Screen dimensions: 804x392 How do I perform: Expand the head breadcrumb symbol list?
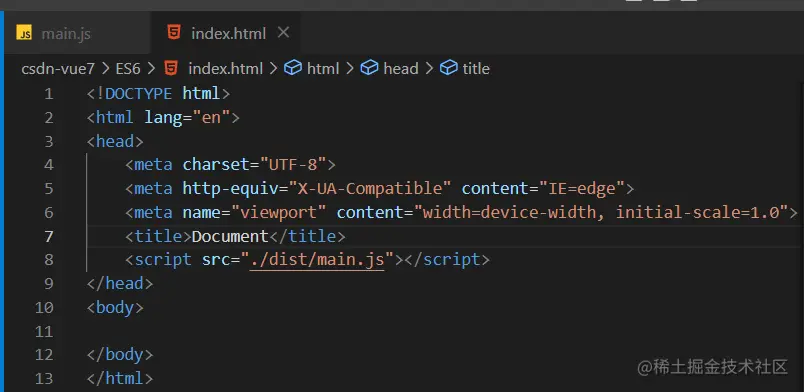400,69
